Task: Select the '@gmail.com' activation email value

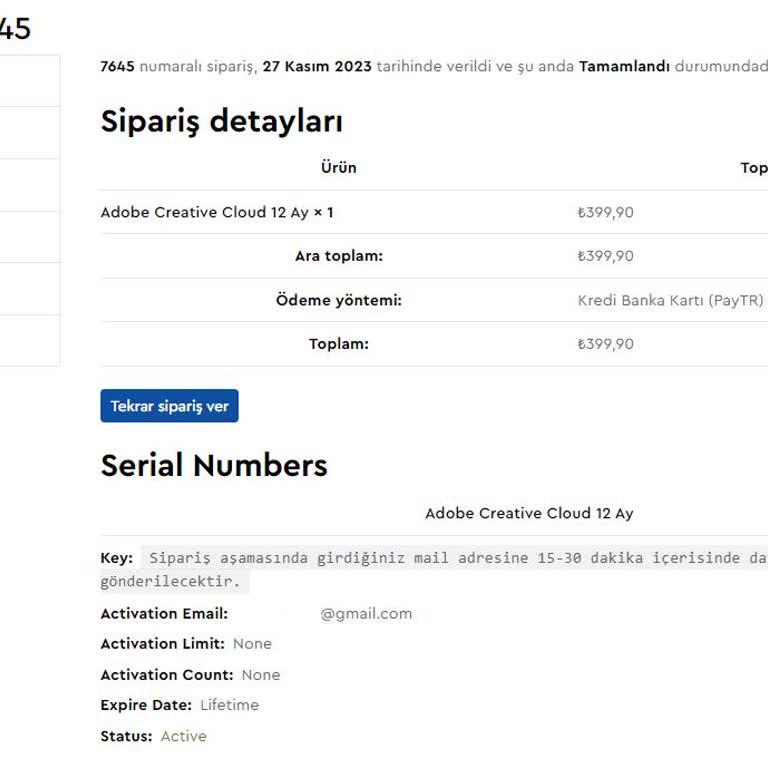Action: click(x=366, y=613)
